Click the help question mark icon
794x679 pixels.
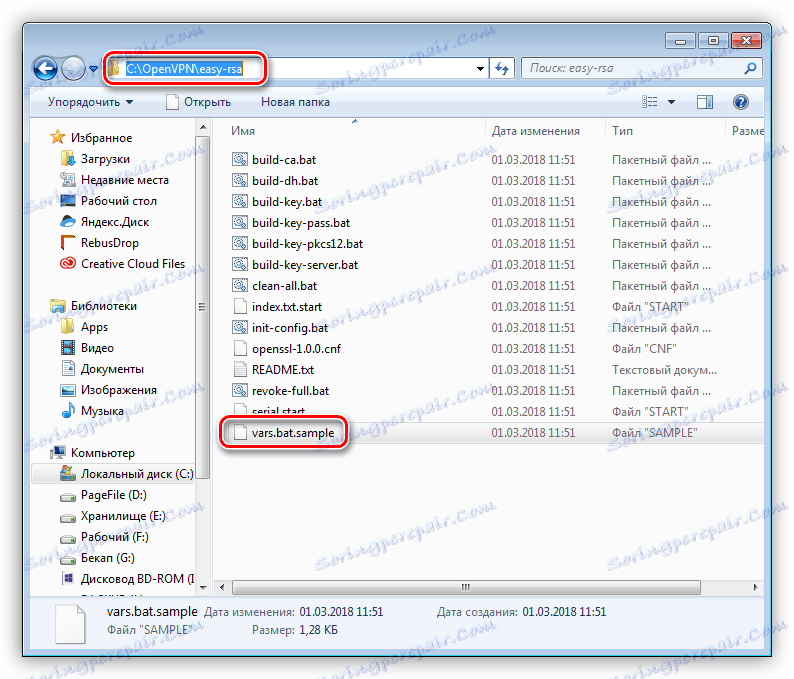[740, 102]
